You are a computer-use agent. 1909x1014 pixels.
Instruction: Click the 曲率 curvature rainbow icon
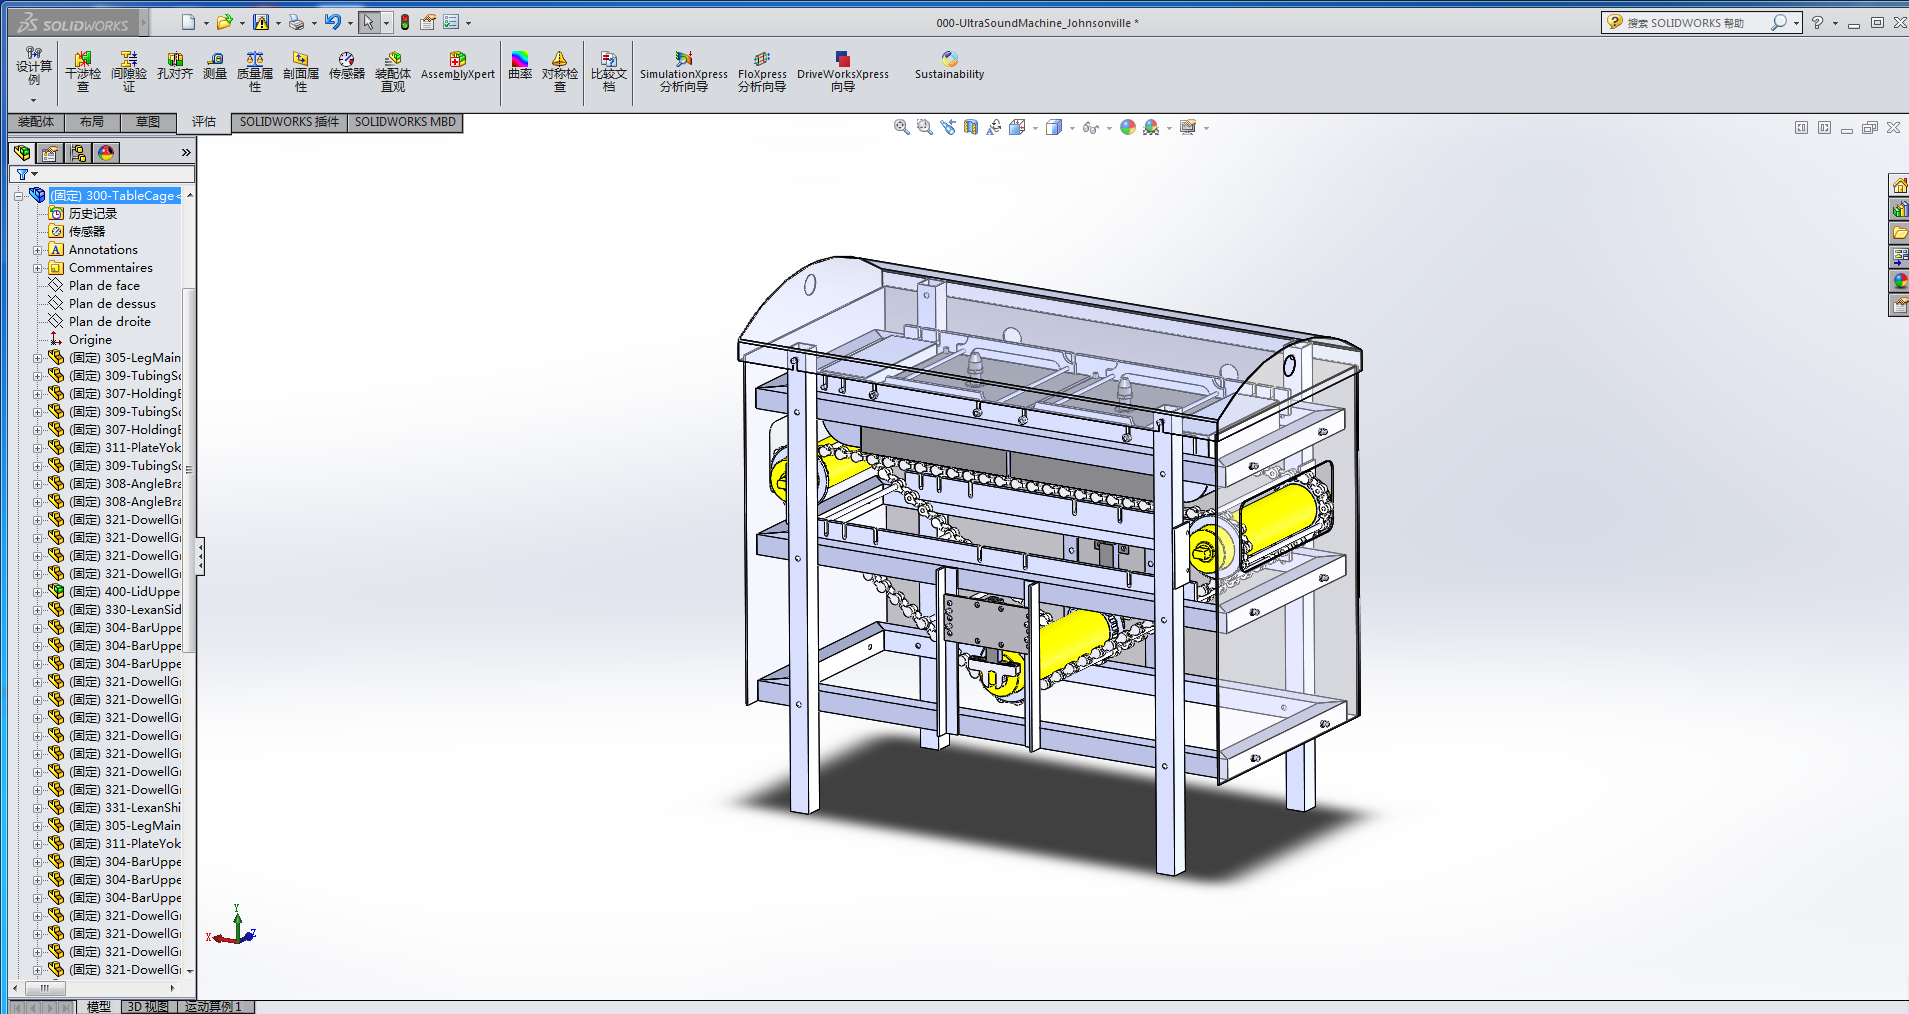coord(520,66)
